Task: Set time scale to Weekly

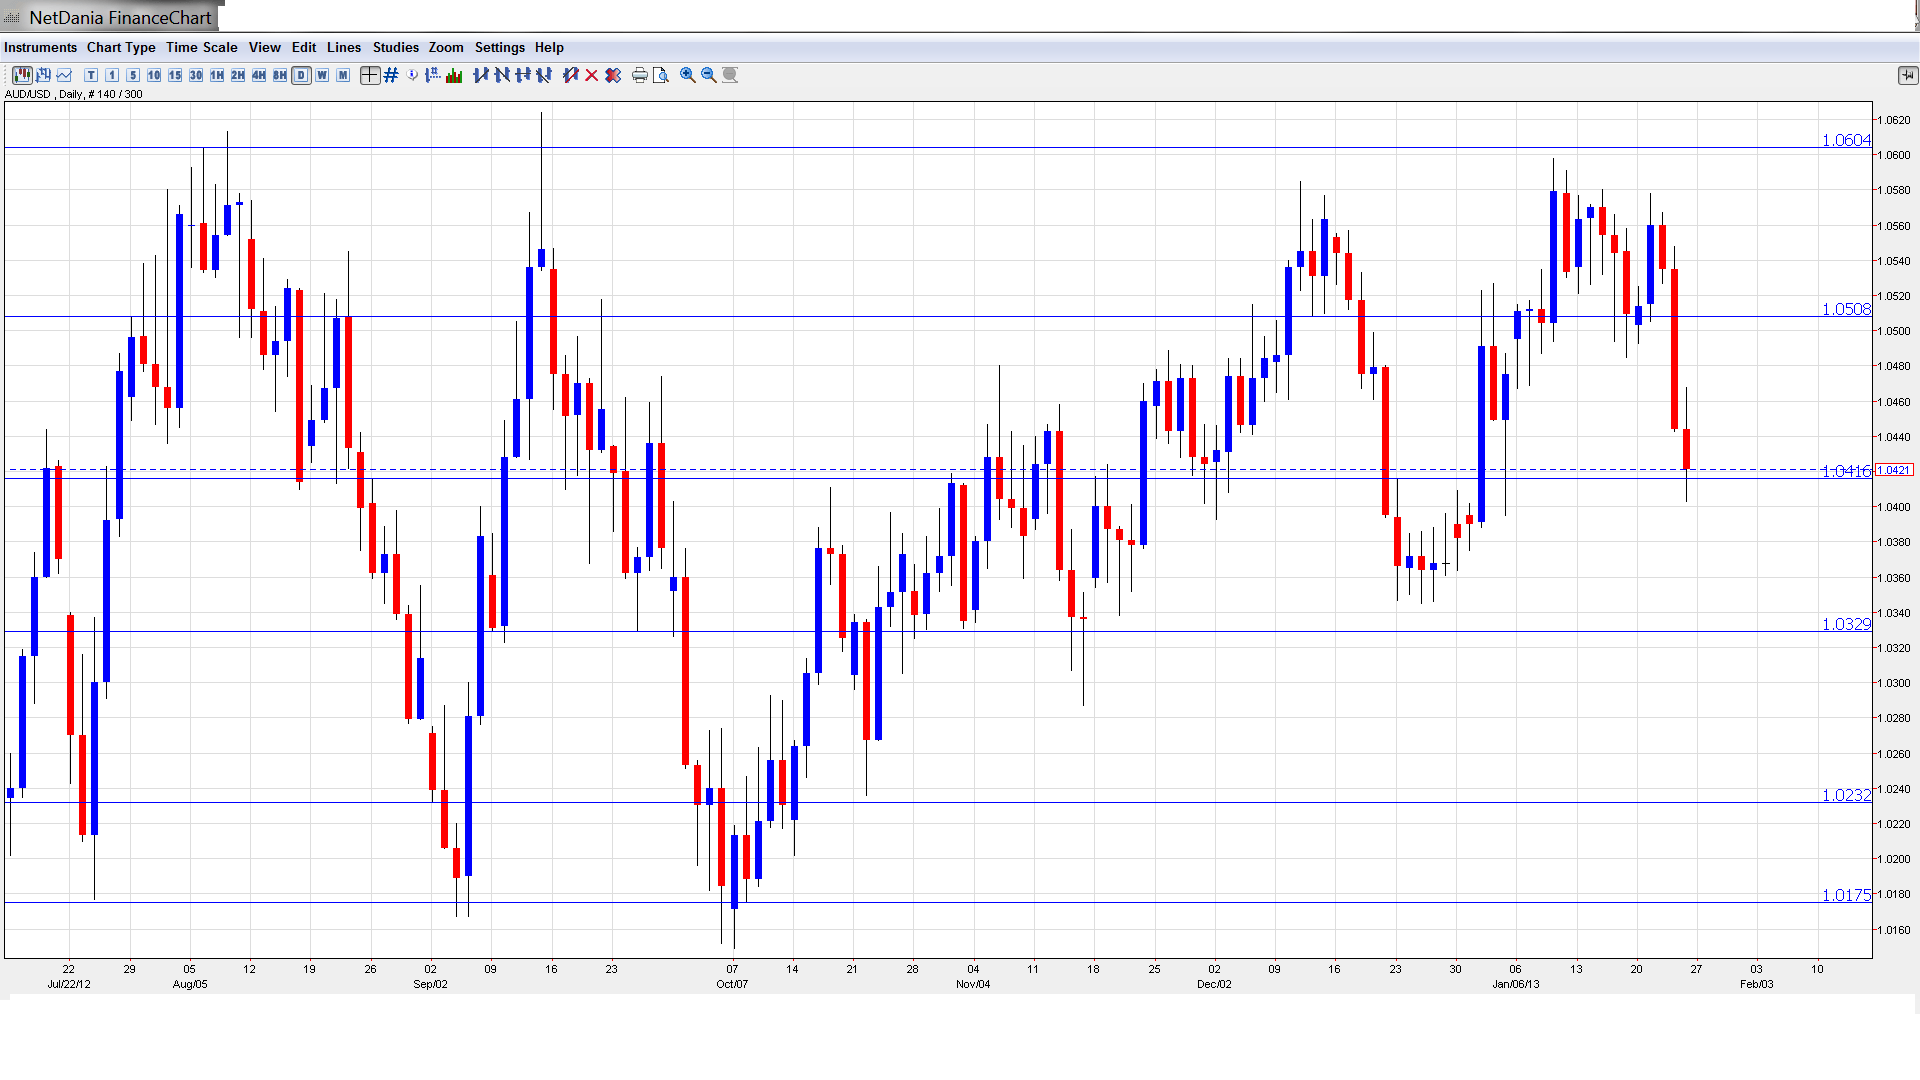Action: point(322,75)
